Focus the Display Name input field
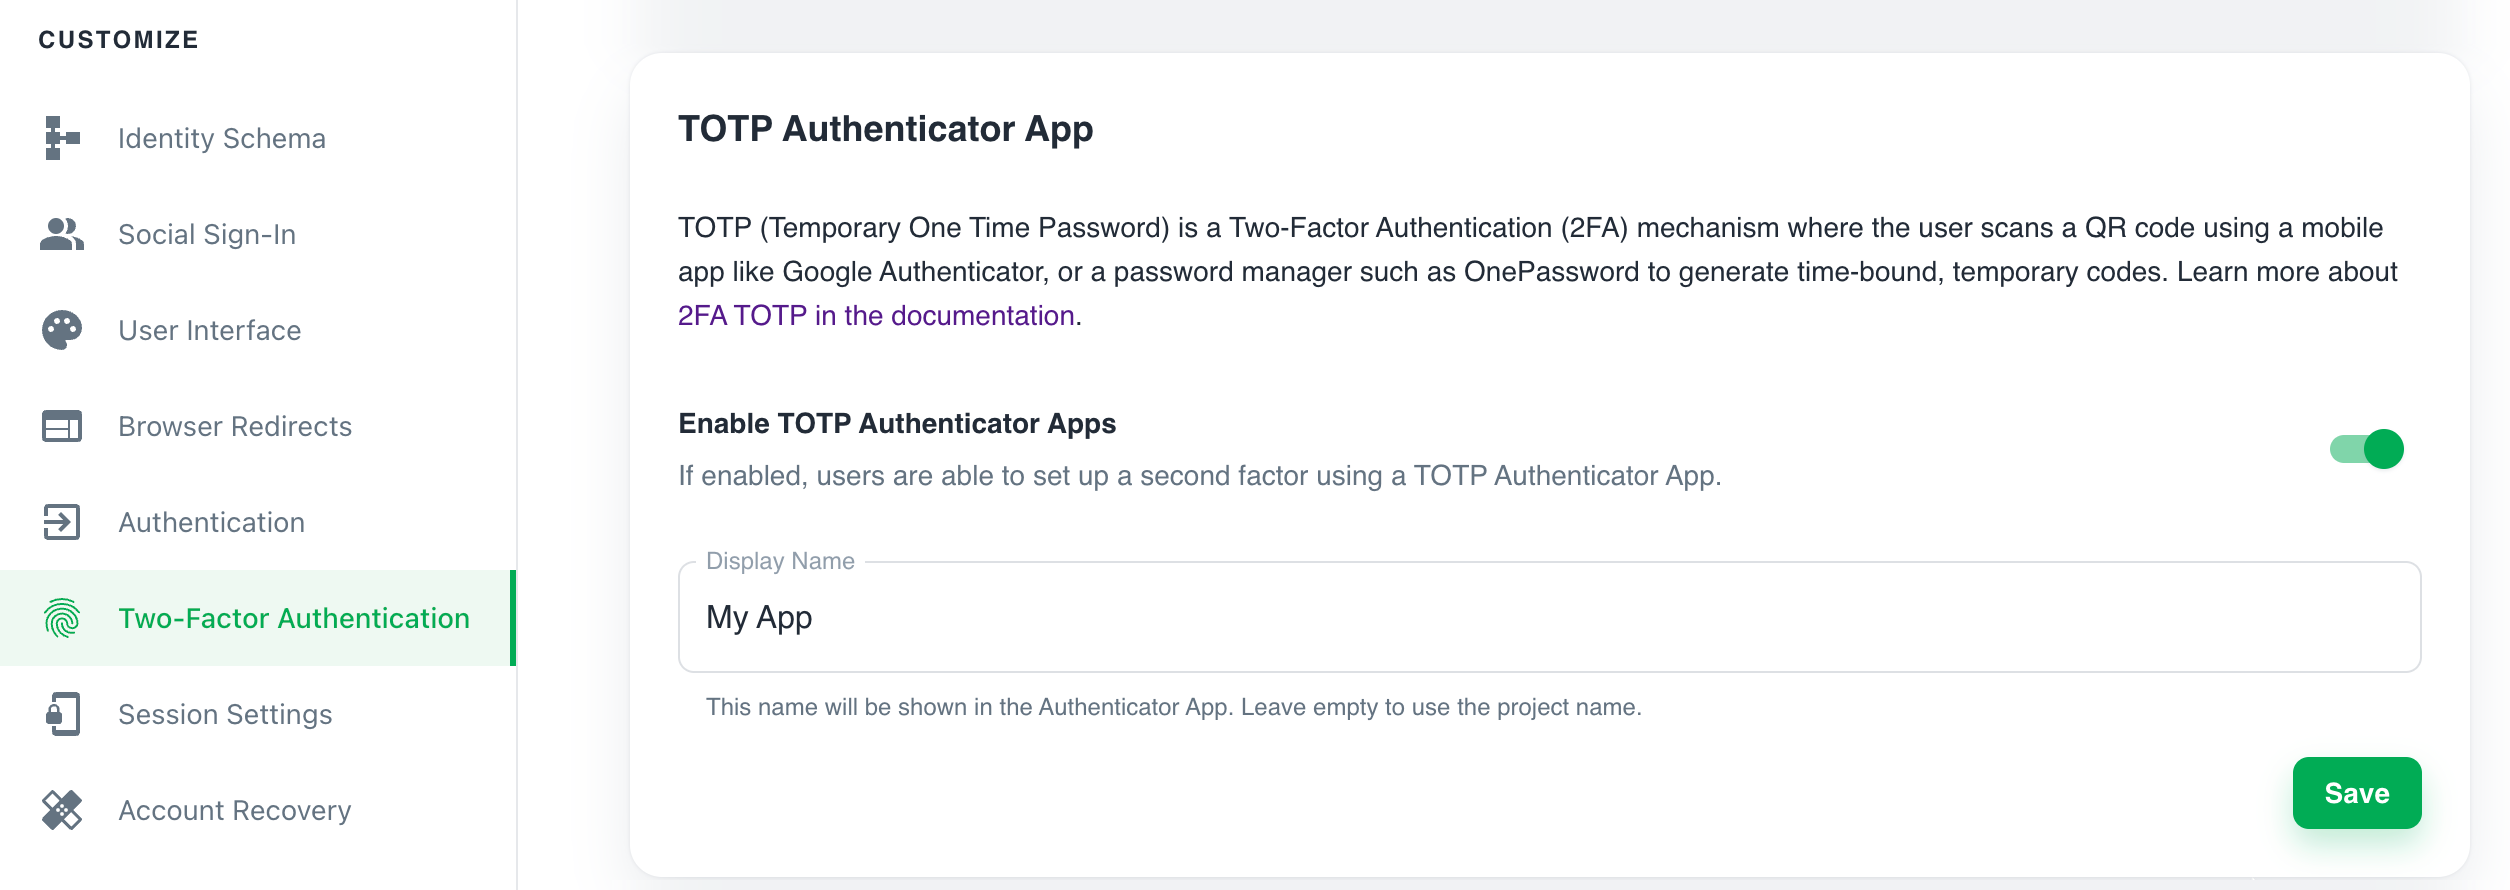This screenshot has height=890, width=2510. [1550, 617]
